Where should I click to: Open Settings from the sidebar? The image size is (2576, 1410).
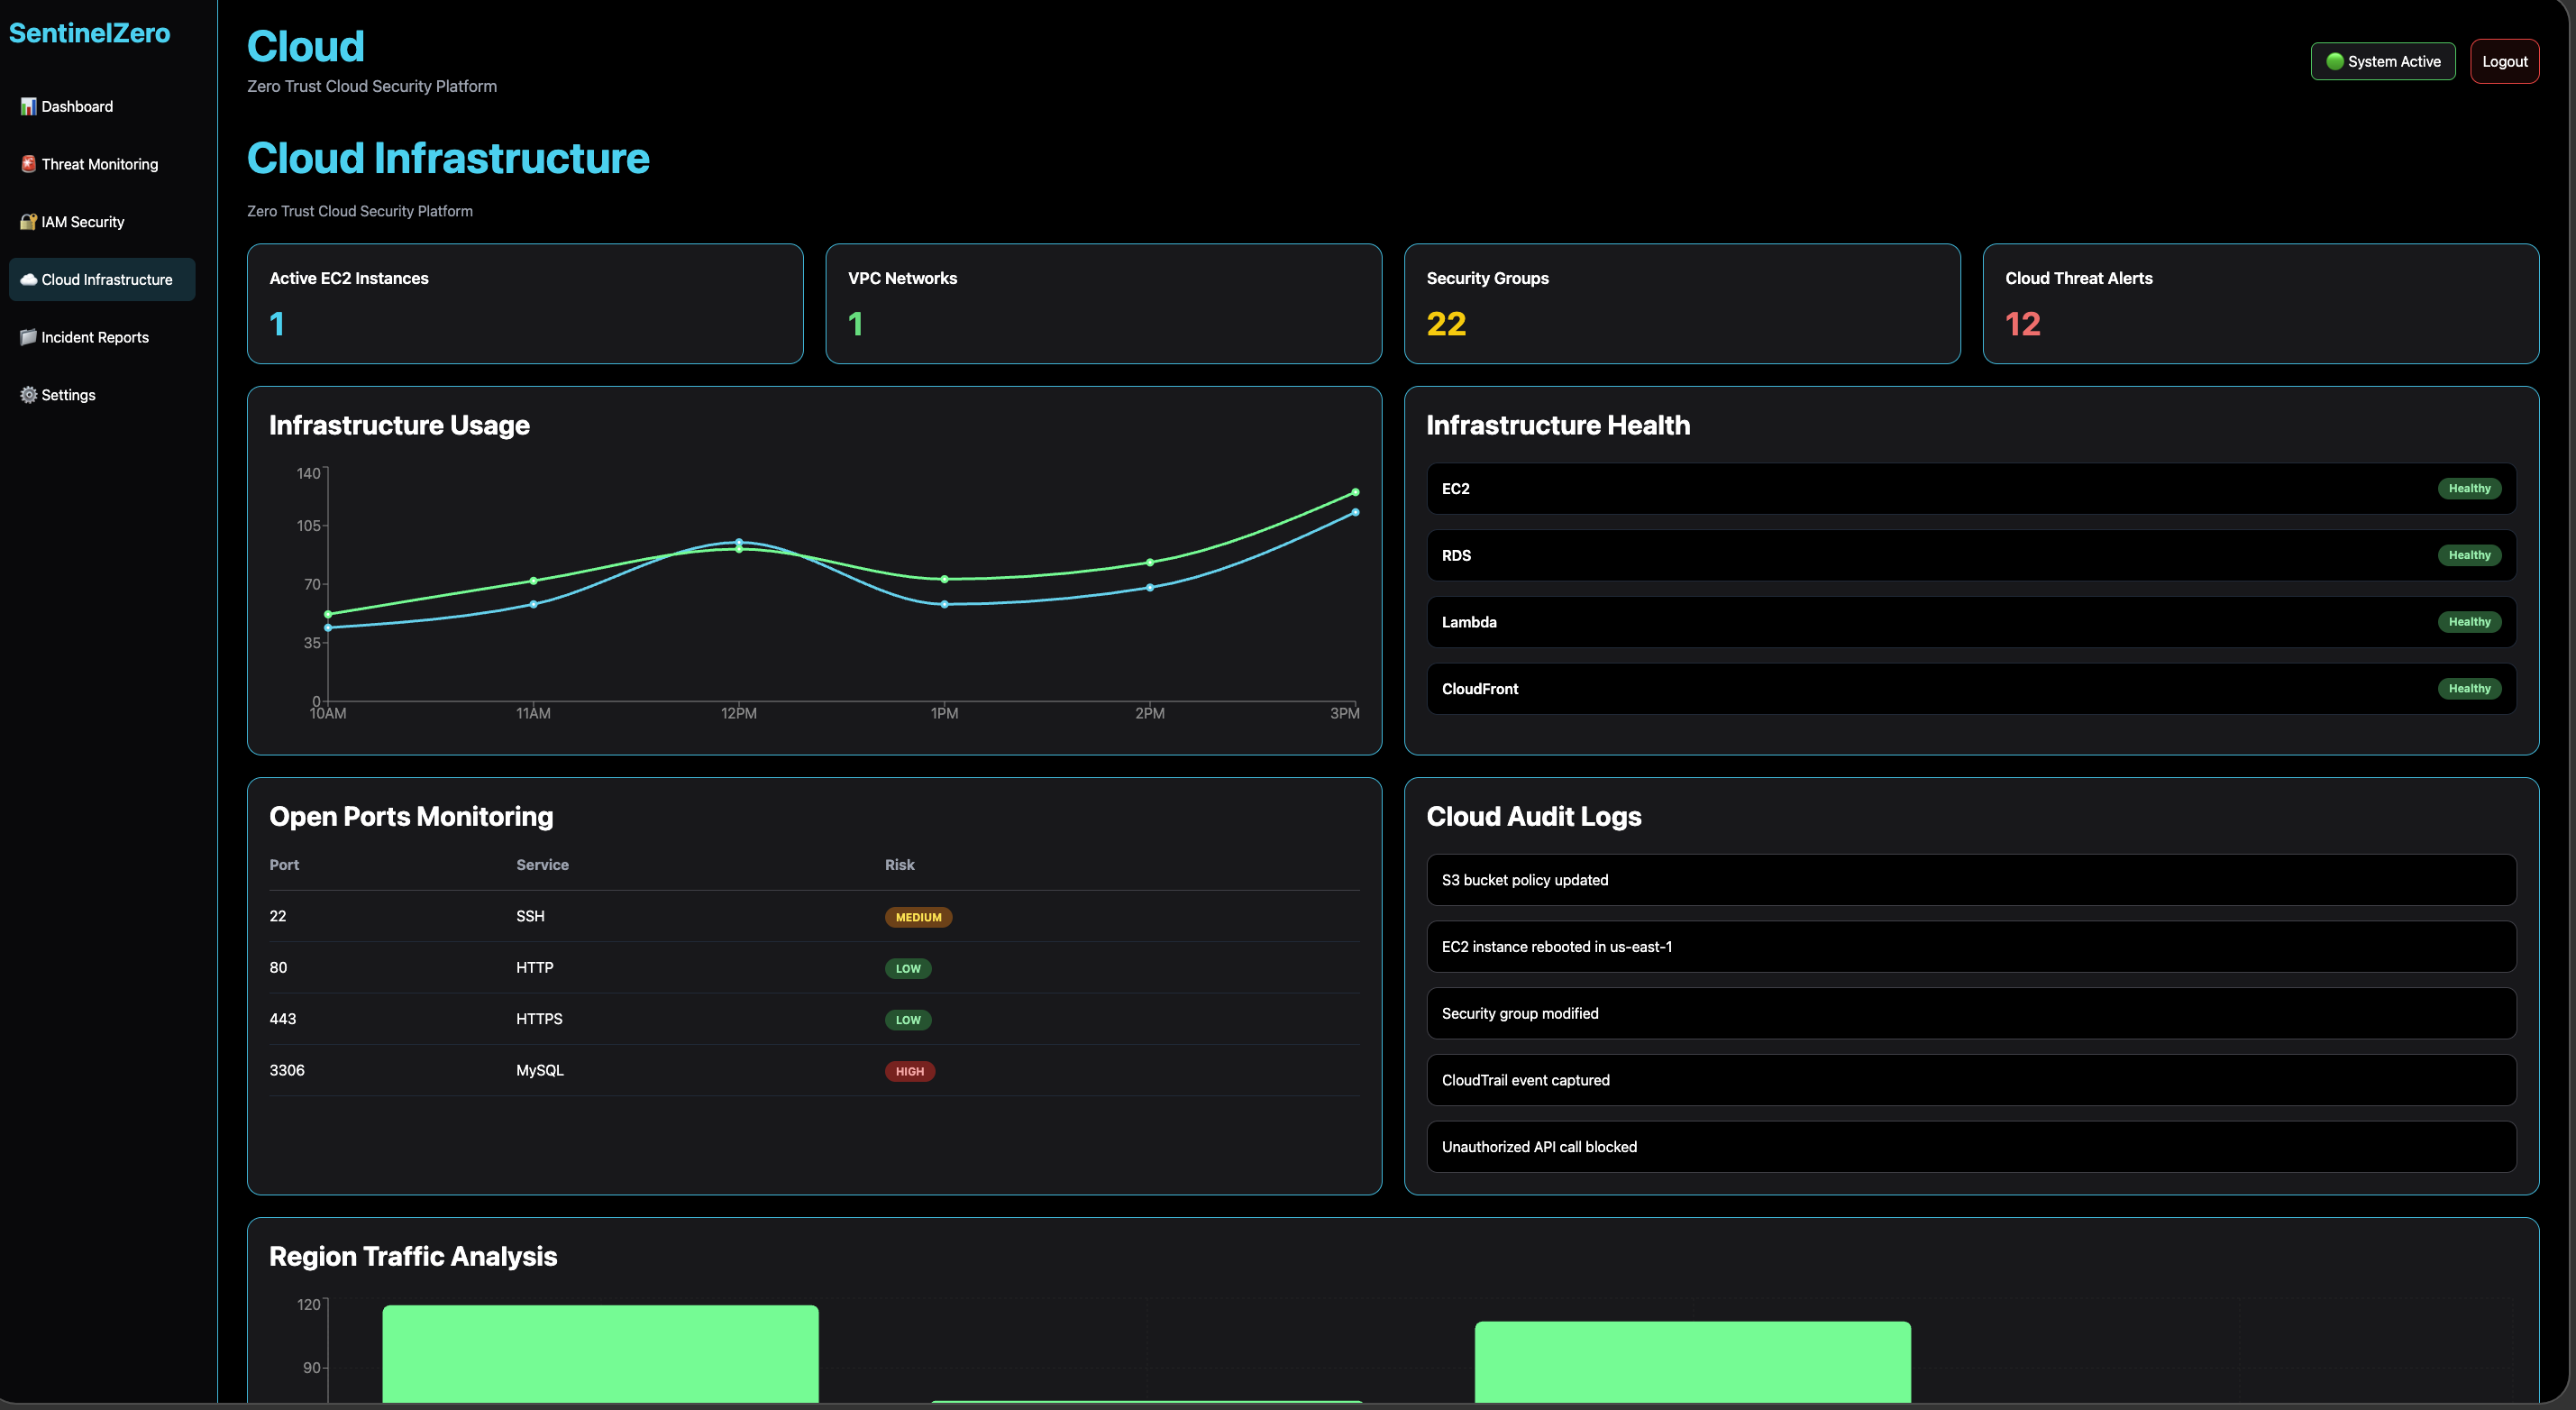point(102,395)
